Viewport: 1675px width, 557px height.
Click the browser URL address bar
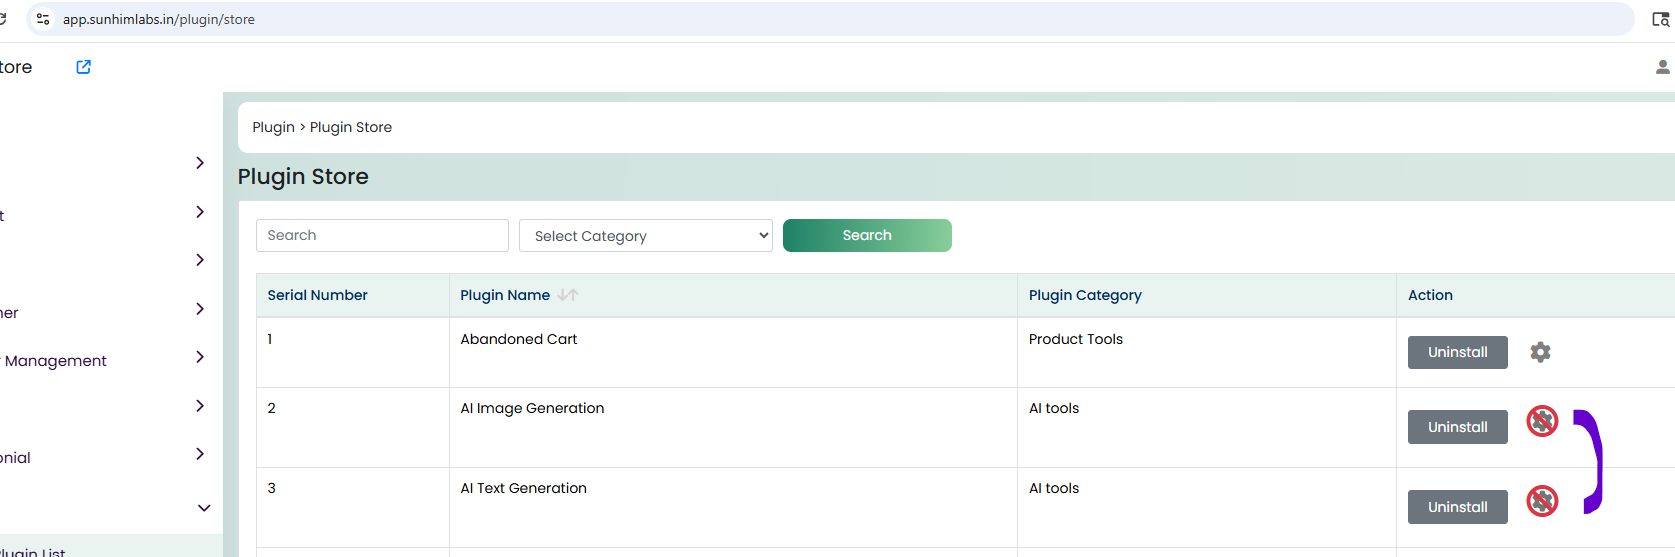click(x=830, y=19)
